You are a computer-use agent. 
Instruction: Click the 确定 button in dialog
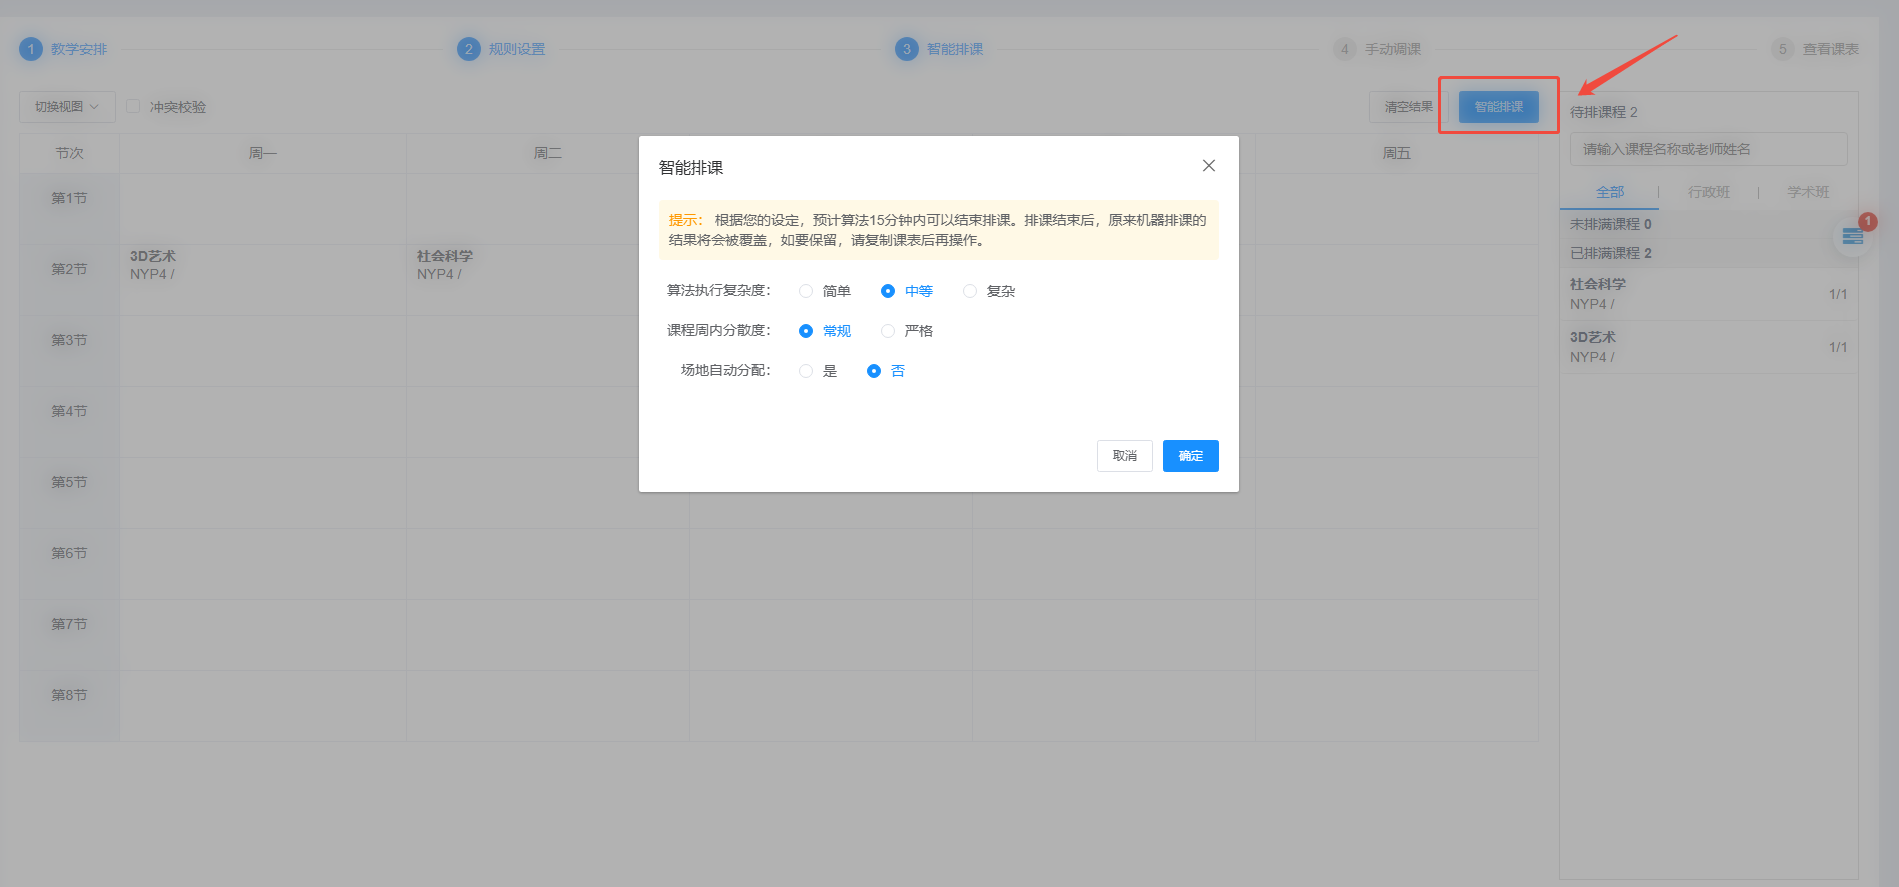click(x=1190, y=456)
